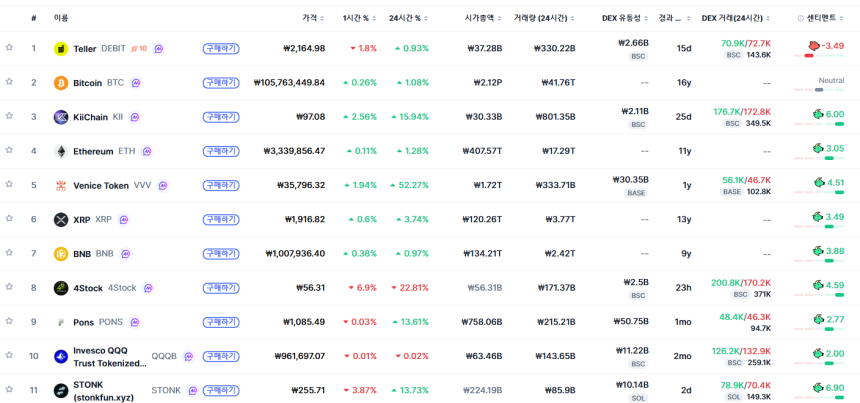Click BASE chain tag in Venice Token liquidity

[x=637, y=193]
